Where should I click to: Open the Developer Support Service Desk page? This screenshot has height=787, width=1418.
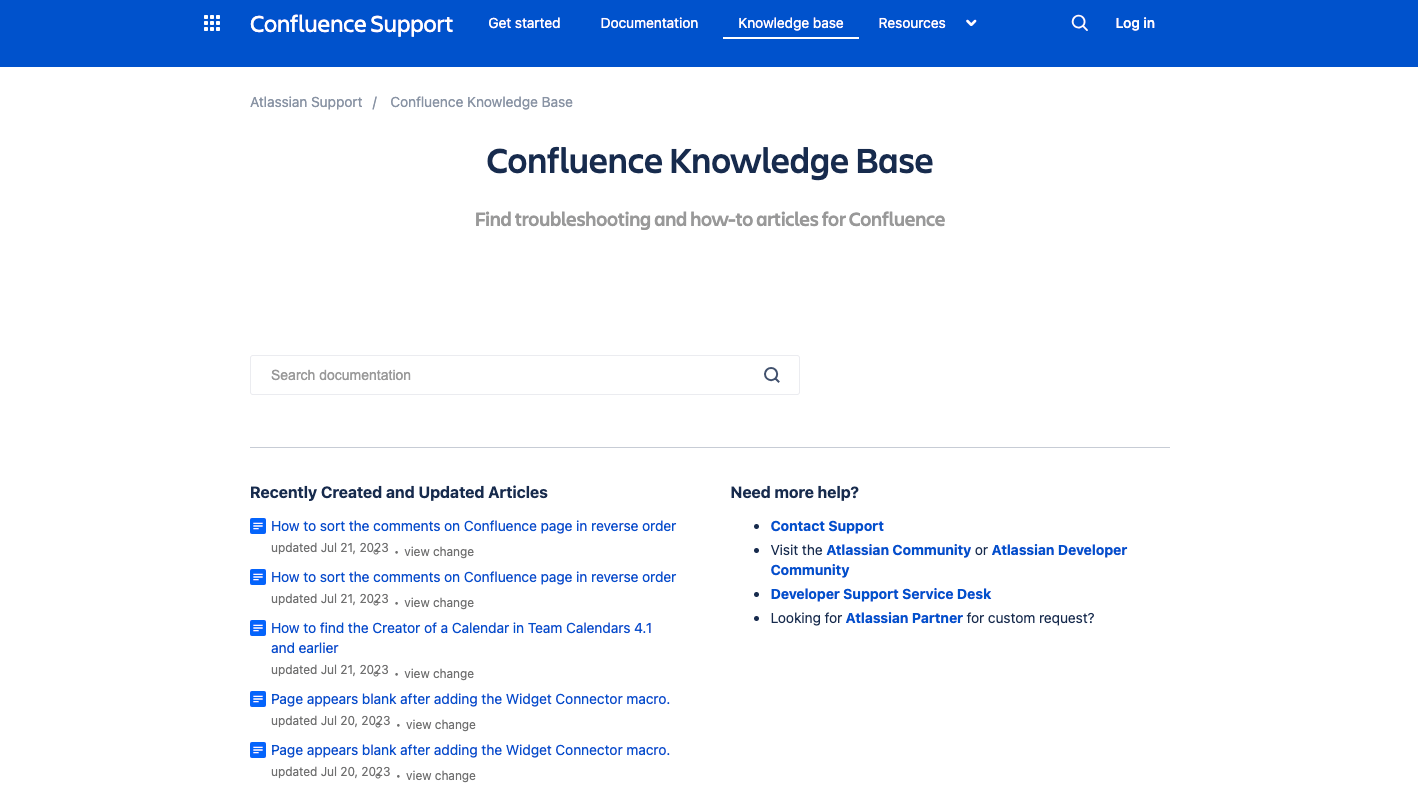click(x=880, y=593)
